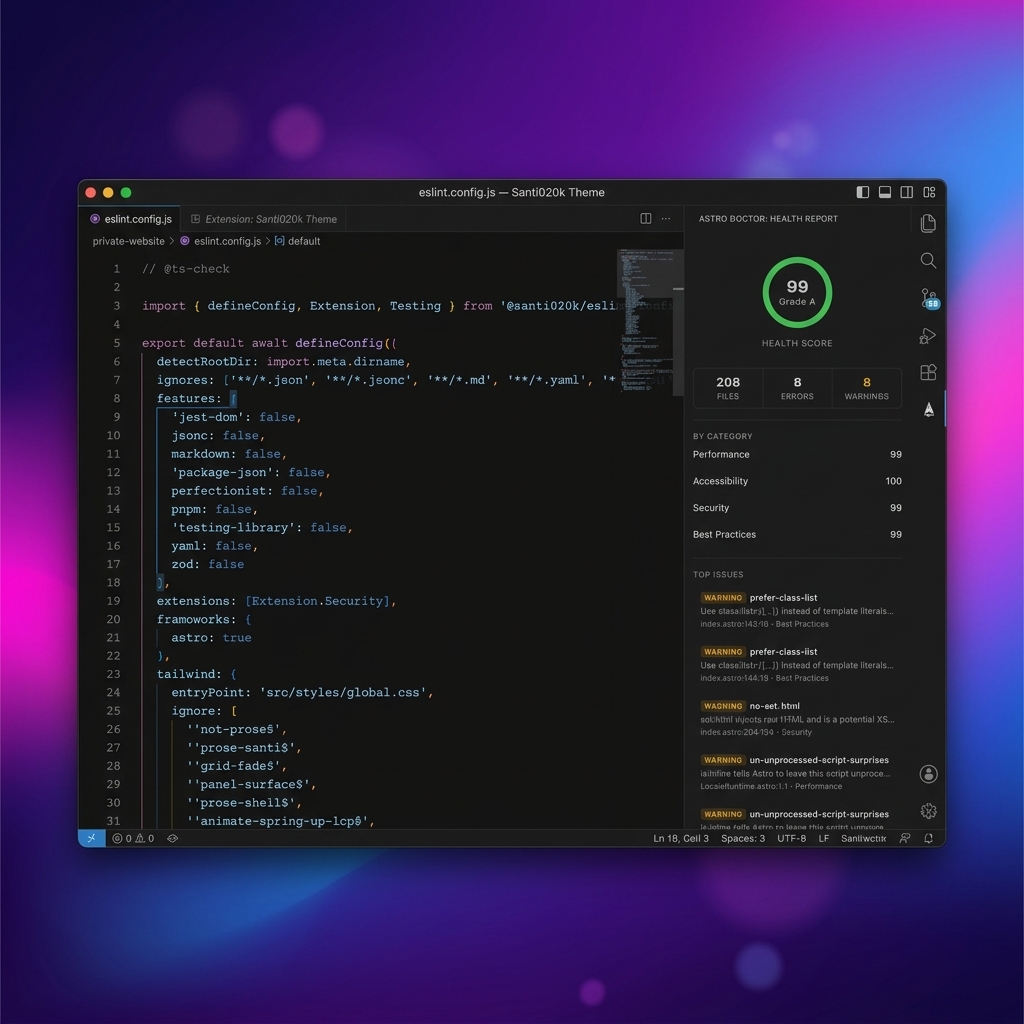Click the '// @ts-check' comment
This screenshot has width=1024, height=1024.
185,269
